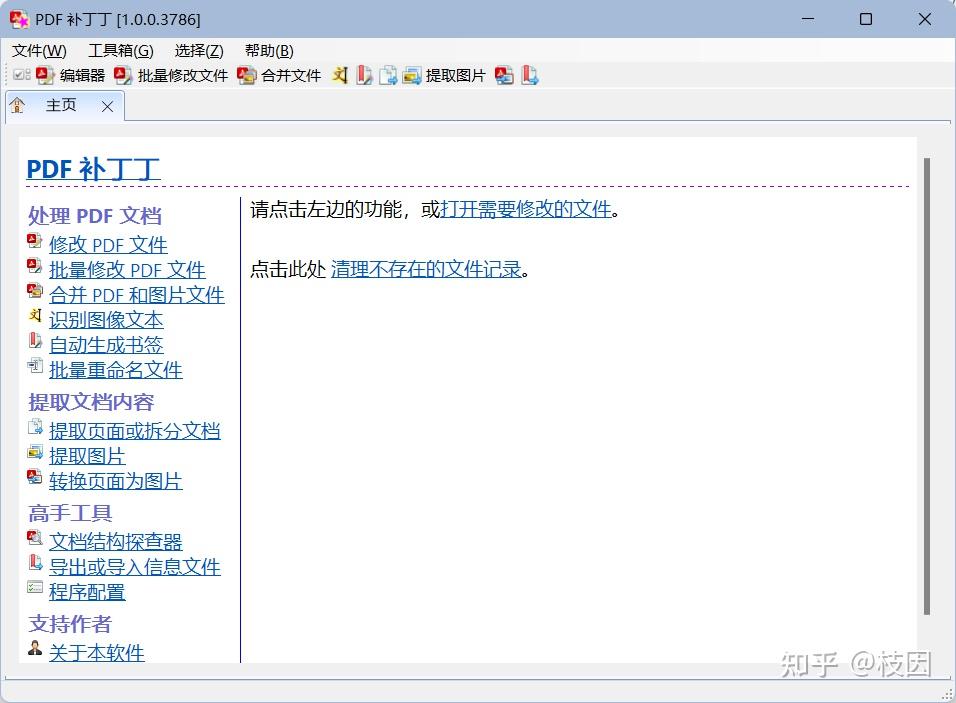Open the page extraction icon on the toolbar
The image size is (956, 703).
pos(387,74)
